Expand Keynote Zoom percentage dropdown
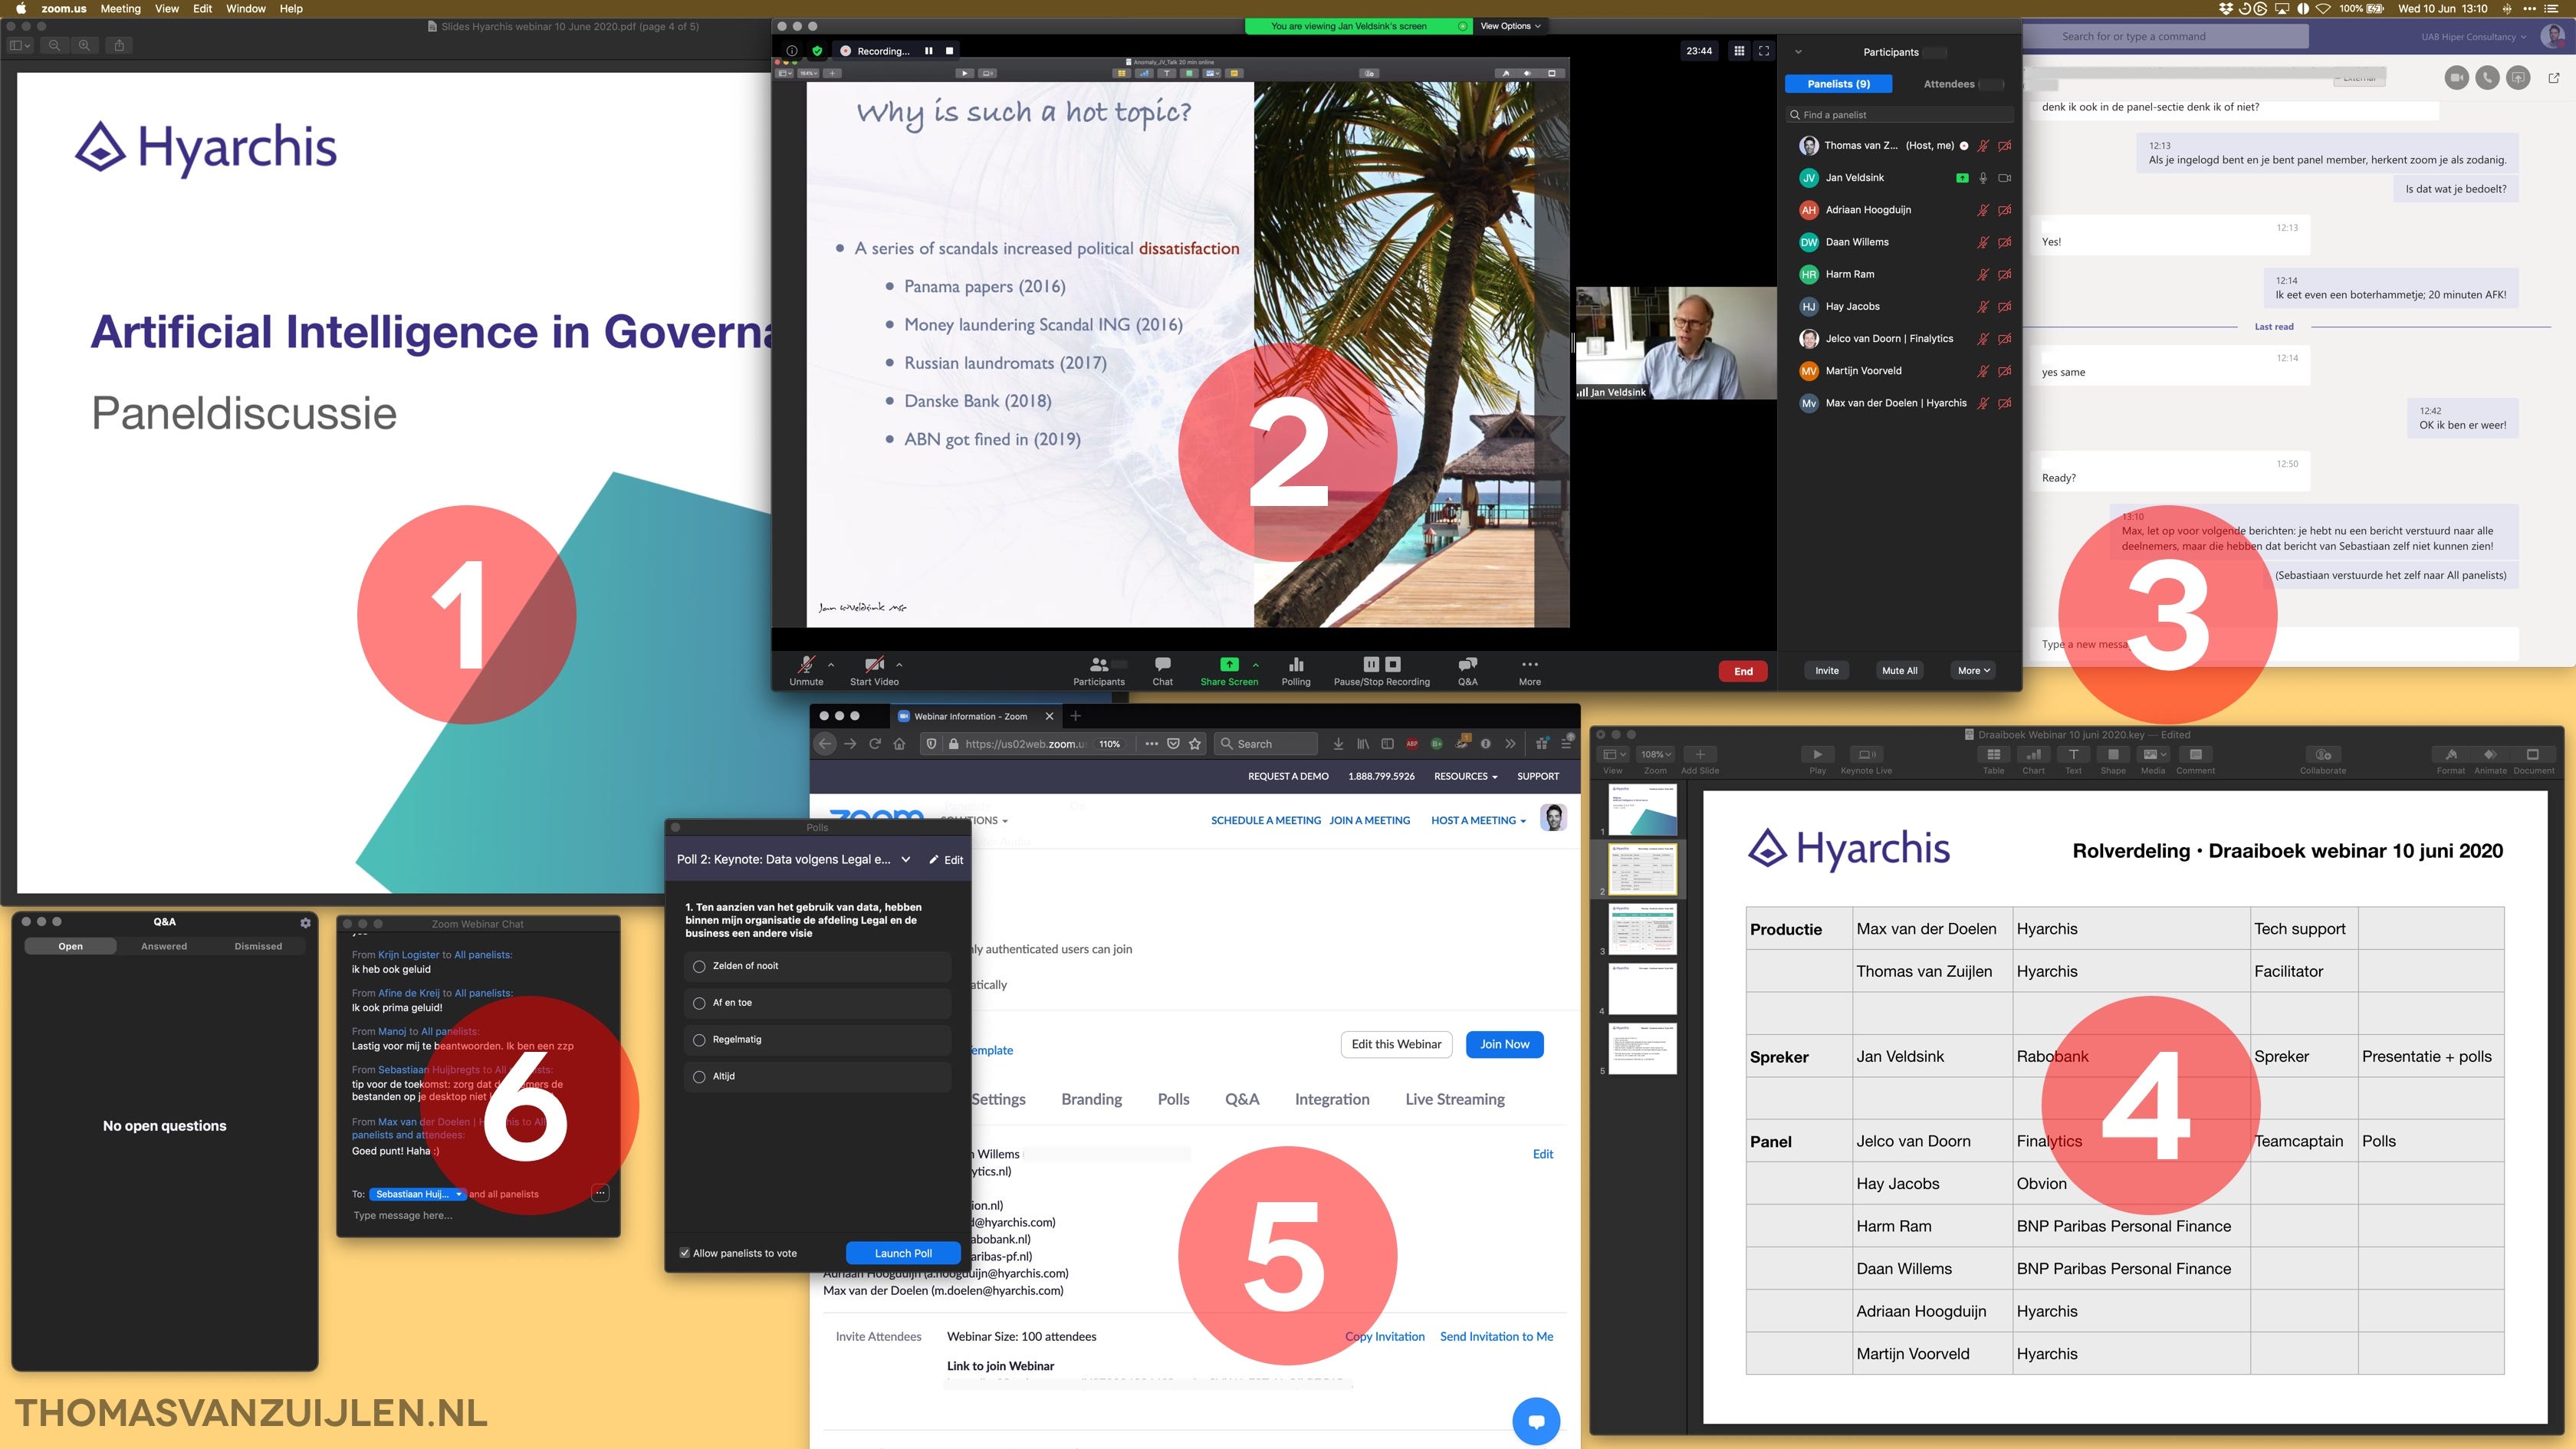Viewport: 2576px width, 1449px height. tap(1655, 755)
